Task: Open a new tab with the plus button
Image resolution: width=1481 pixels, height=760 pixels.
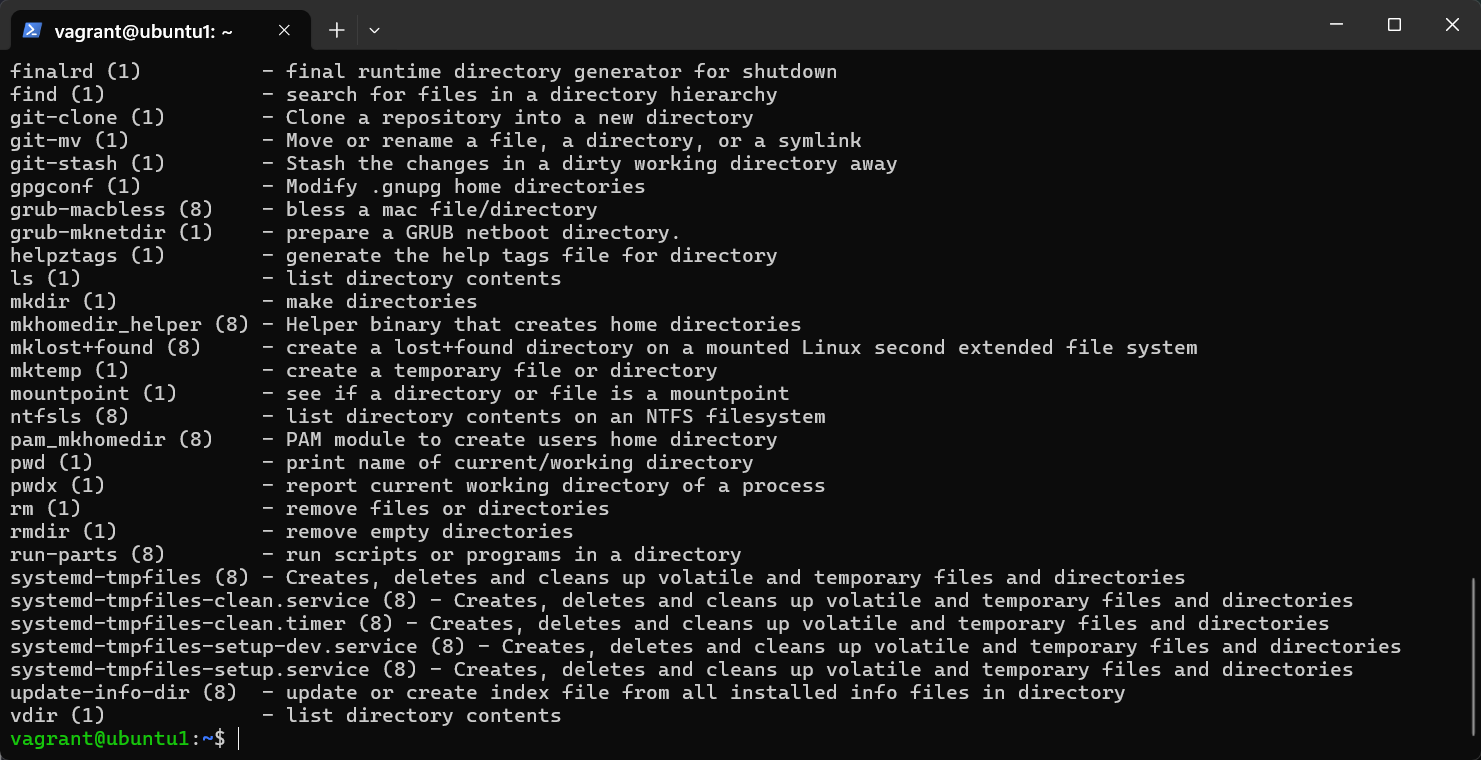Action: pos(337,30)
